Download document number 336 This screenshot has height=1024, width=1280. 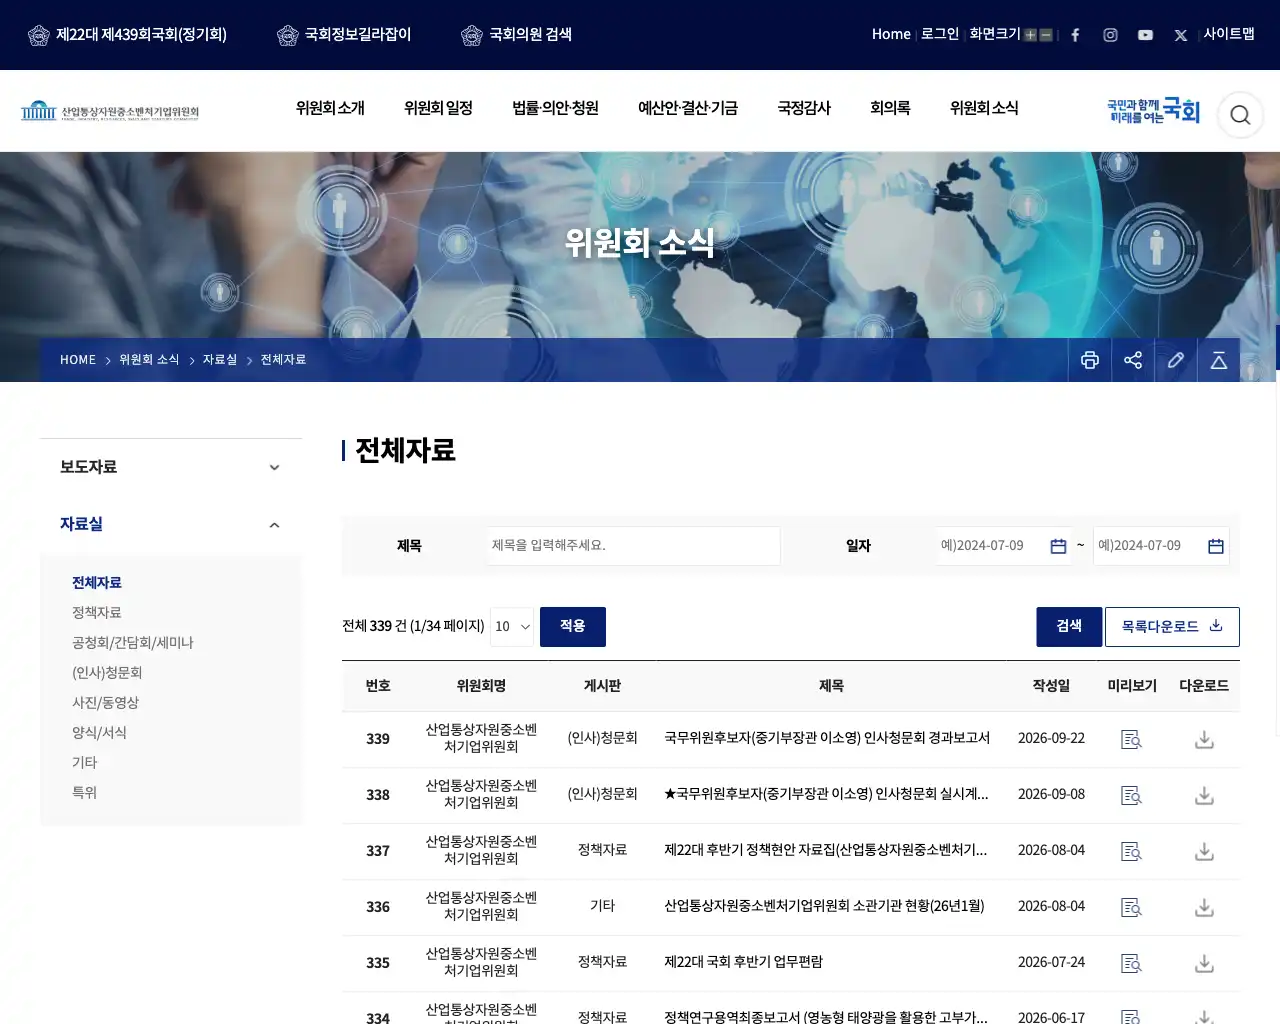pyautogui.click(x=1204, y=908)
